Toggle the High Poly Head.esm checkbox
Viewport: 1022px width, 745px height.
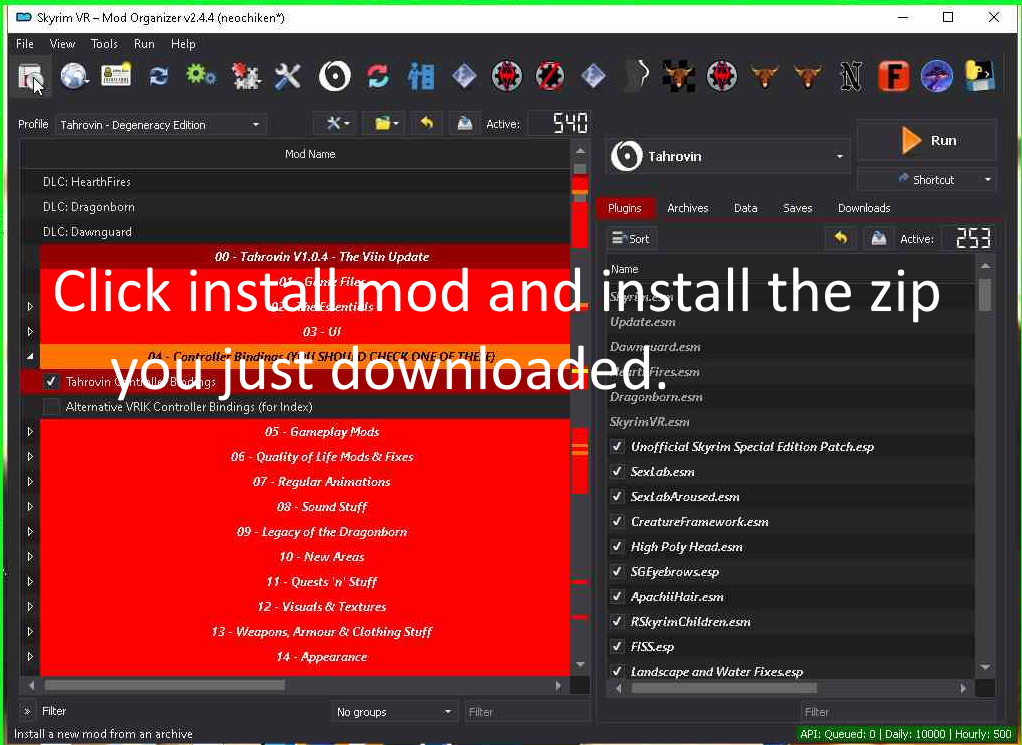pos(617,546)
